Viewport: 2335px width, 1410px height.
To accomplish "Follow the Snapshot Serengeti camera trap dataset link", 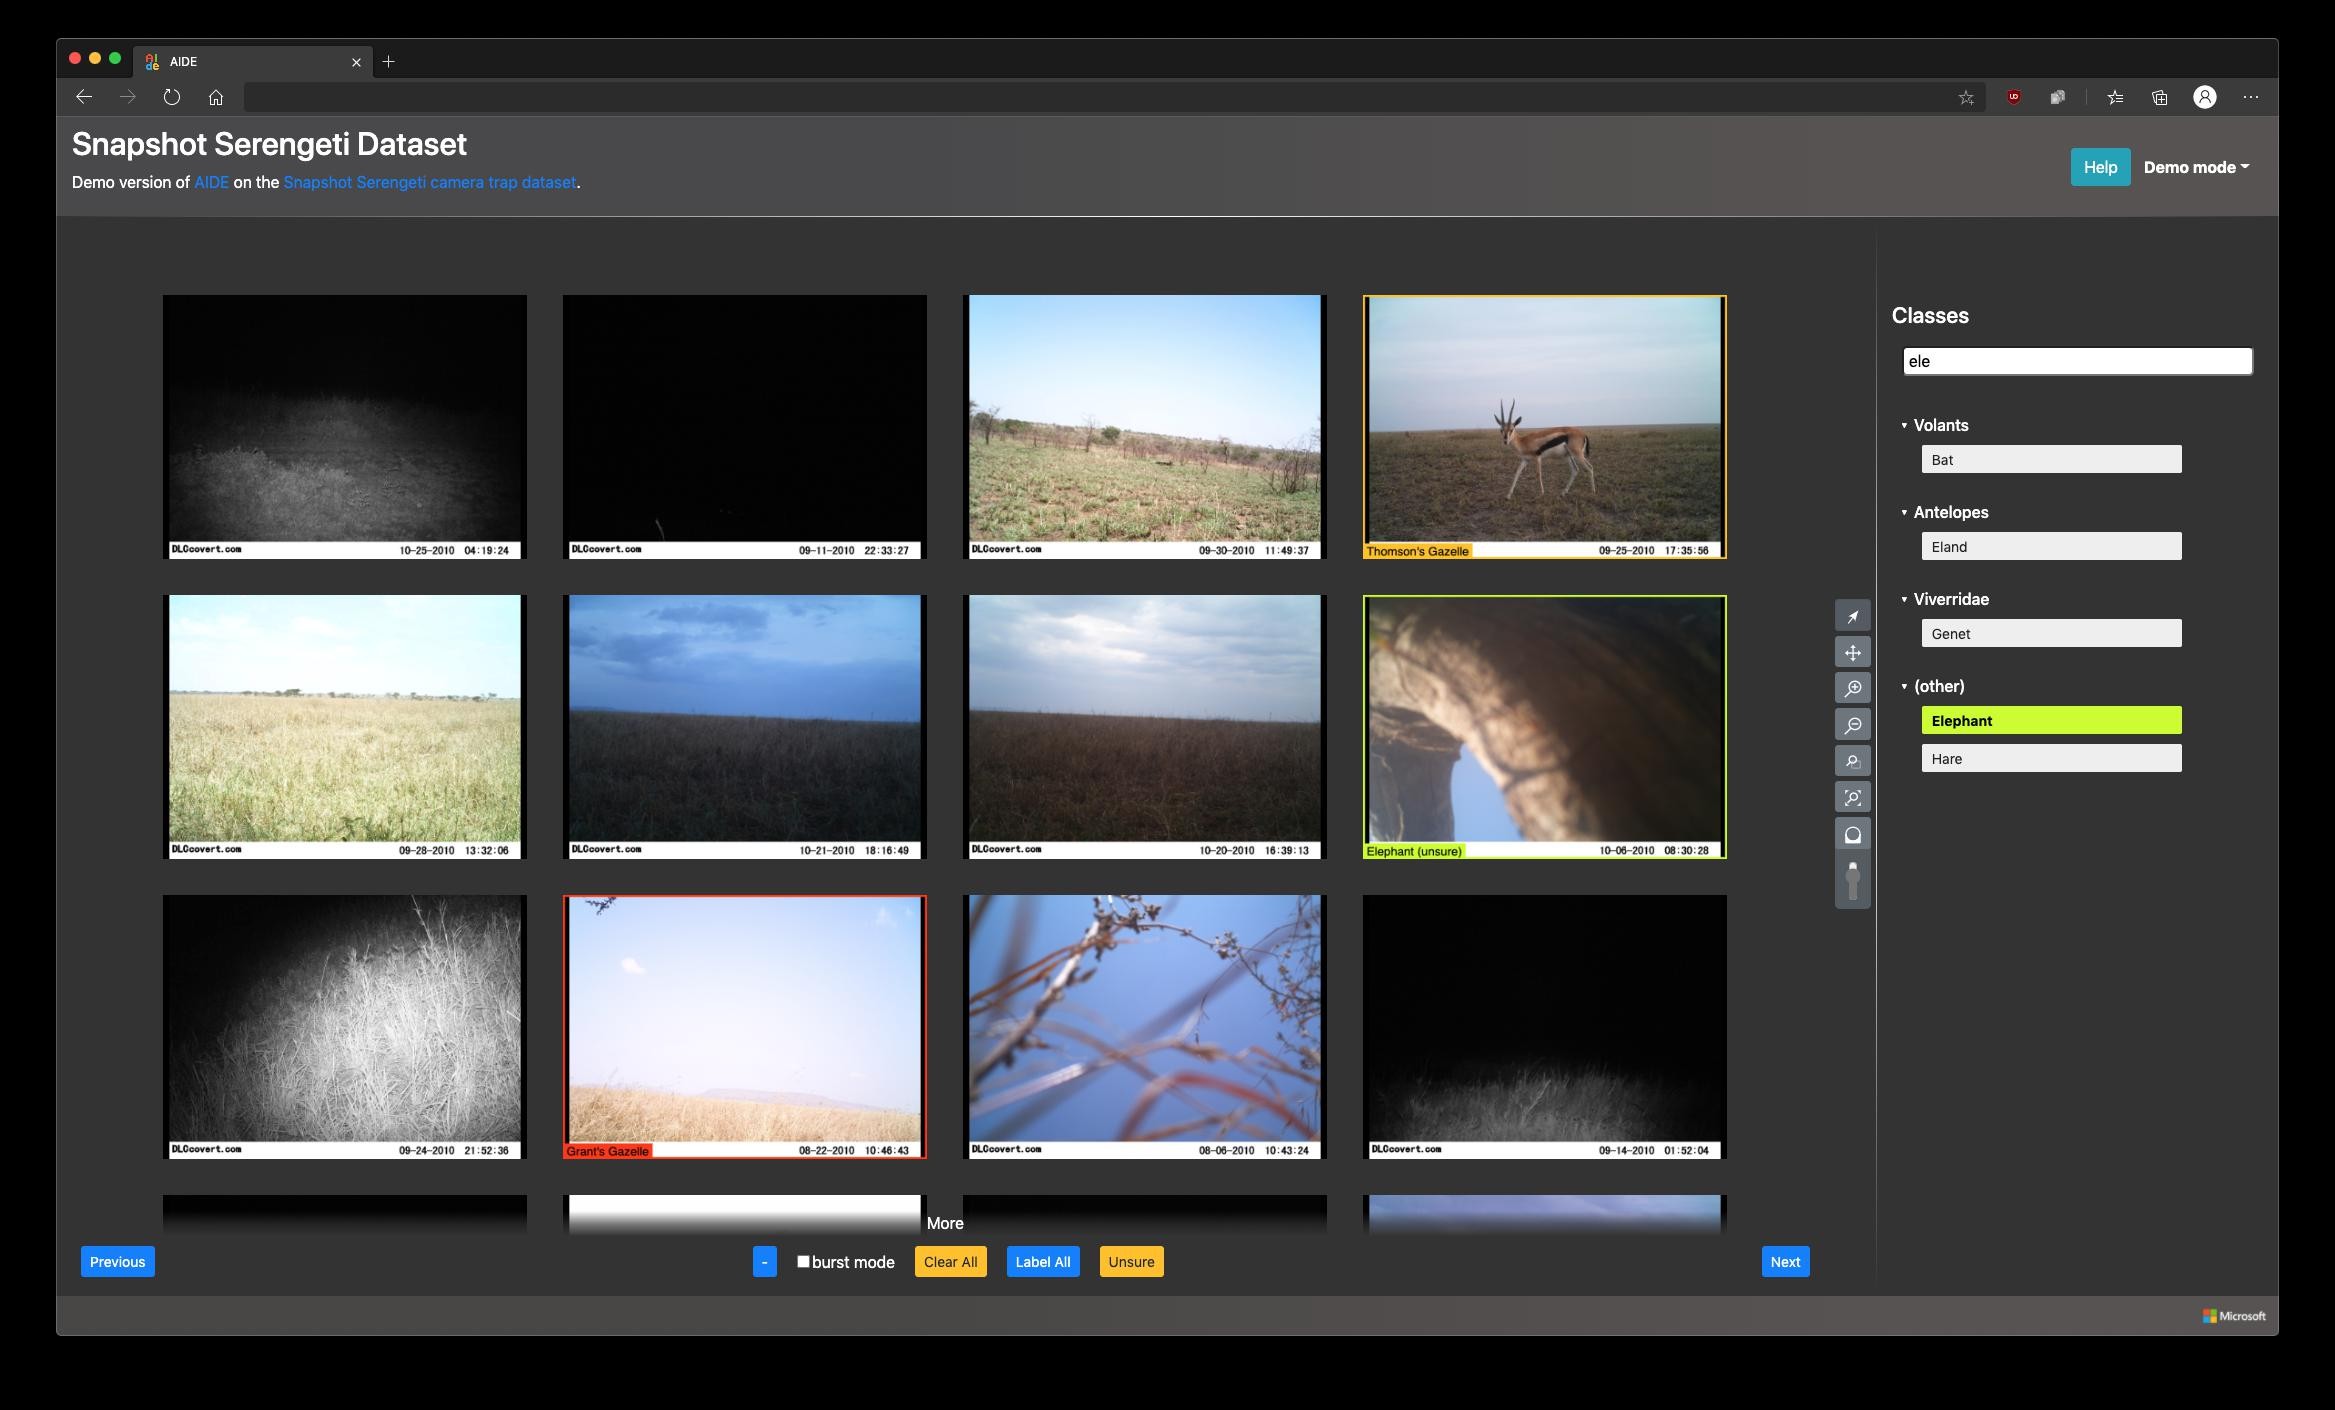I will [430, 183].
